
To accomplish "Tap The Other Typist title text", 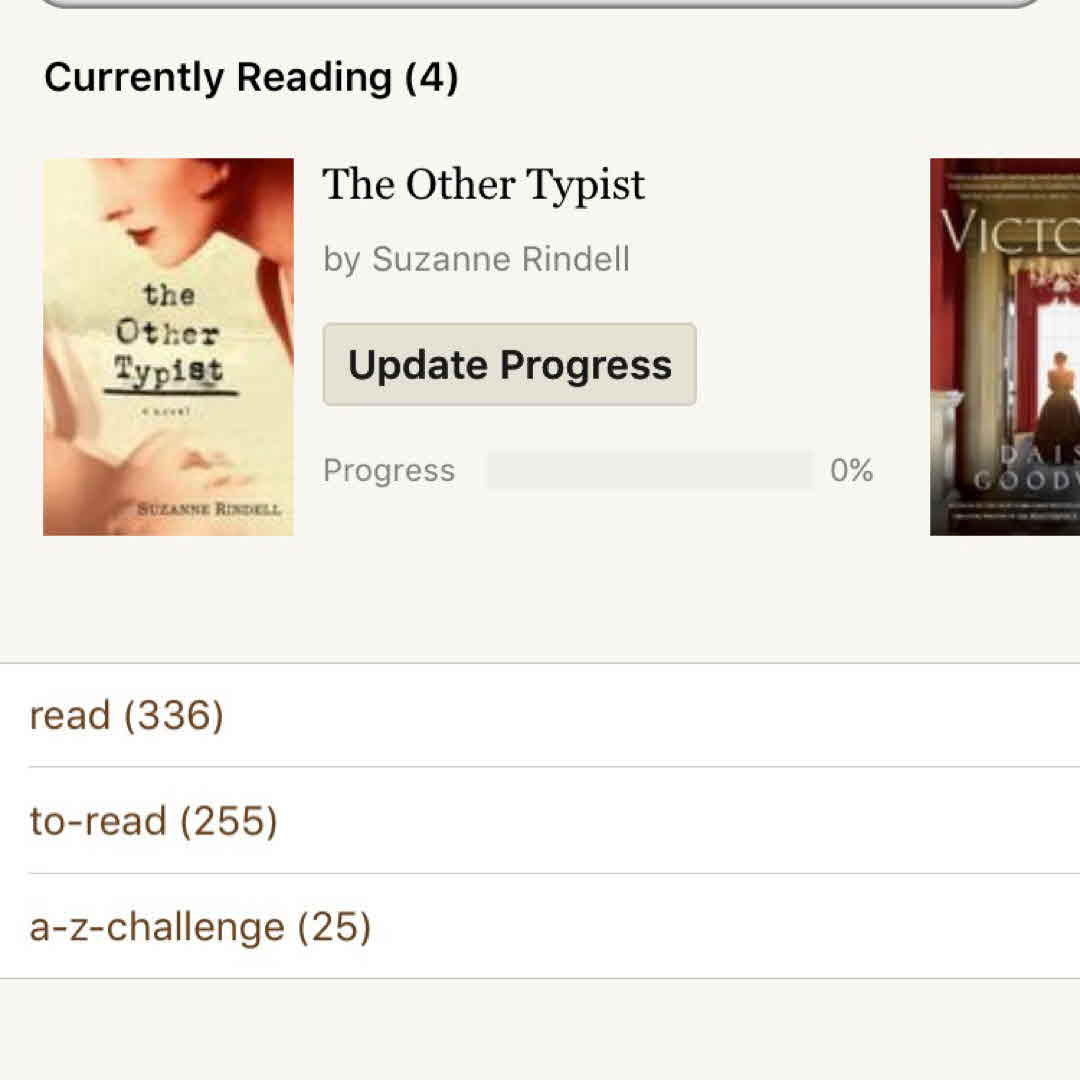I will click(483, 185).
